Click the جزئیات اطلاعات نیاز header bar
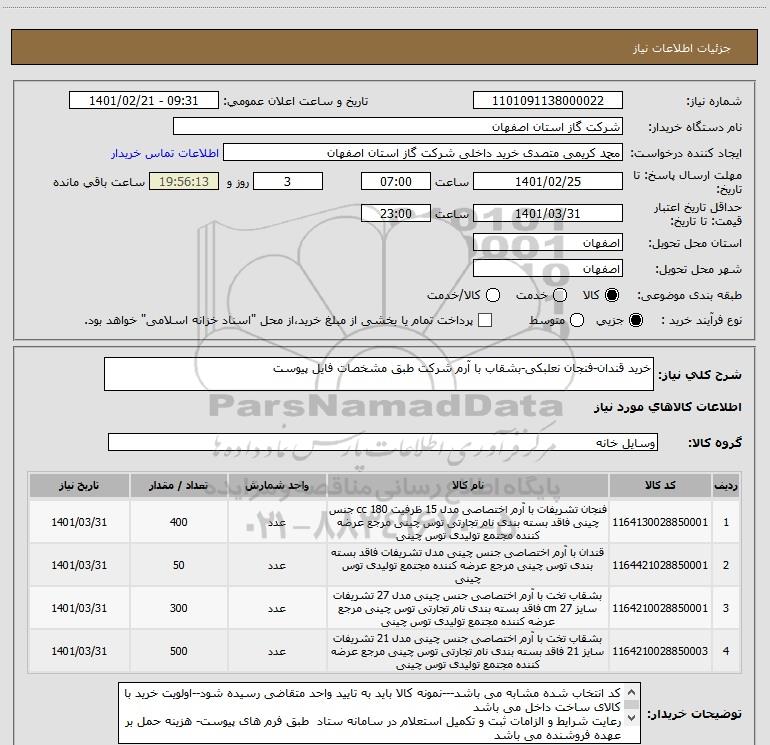The image size is (770, 745). pos(385,47)
